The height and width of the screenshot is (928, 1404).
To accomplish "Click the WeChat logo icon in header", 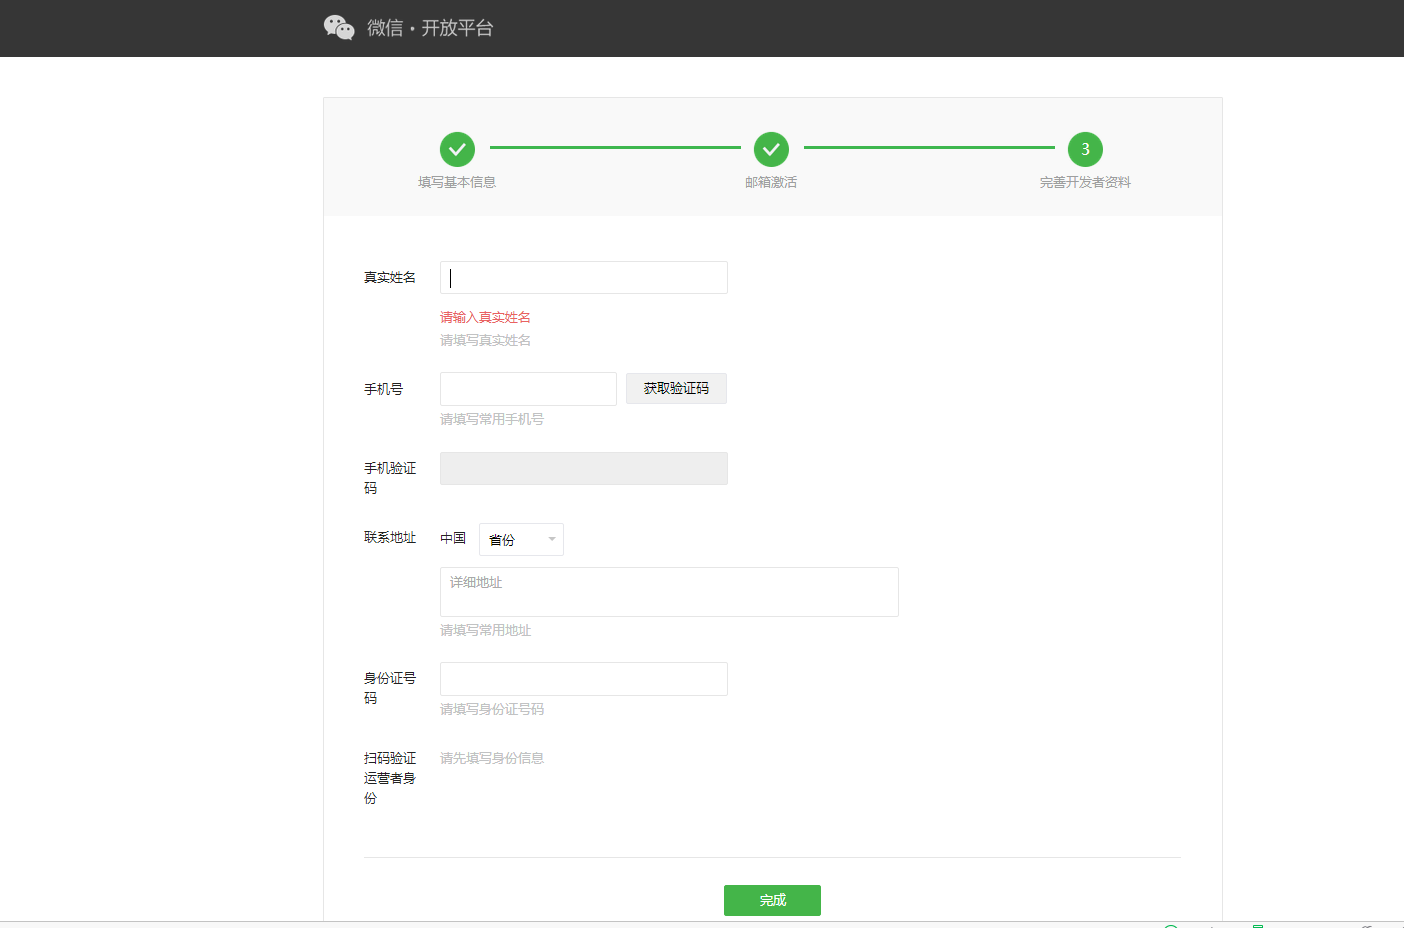I will [339, 28].
